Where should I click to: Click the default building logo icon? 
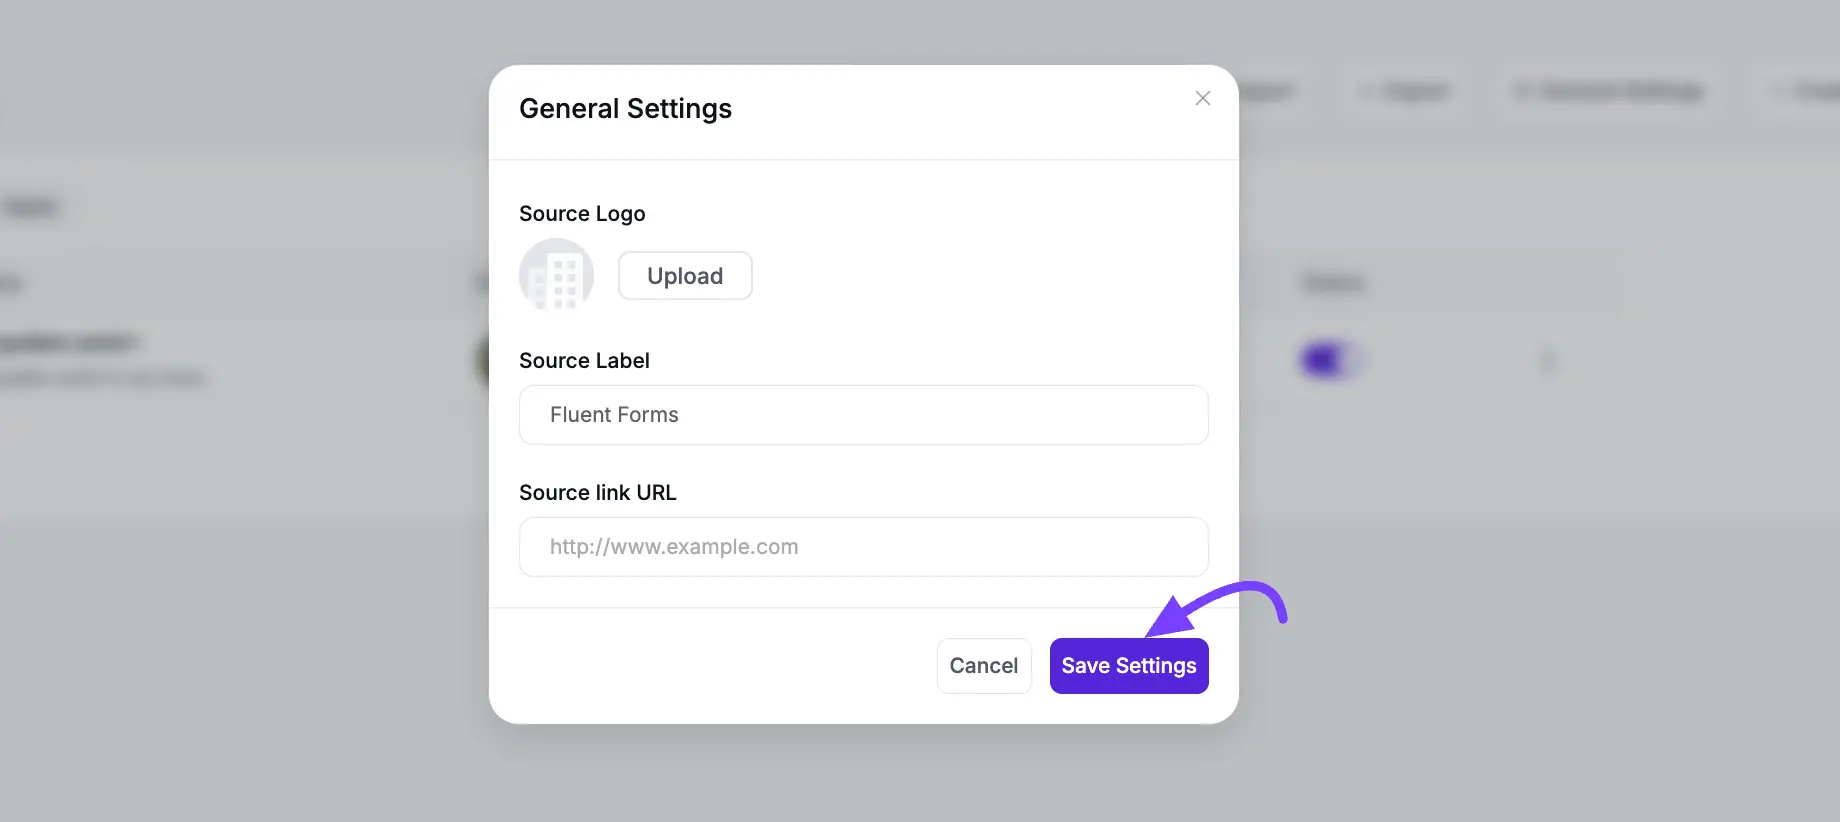(556, 275)
